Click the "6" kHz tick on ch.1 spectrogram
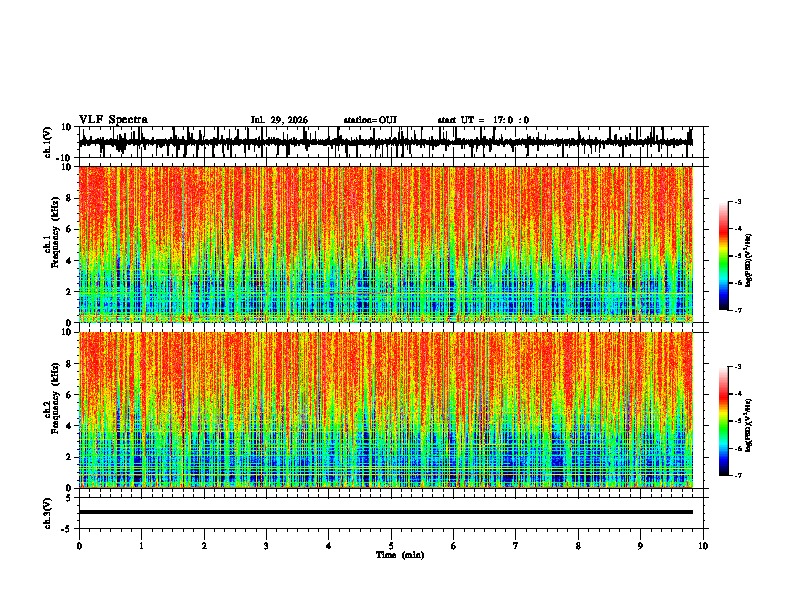 tap(69, 230)
